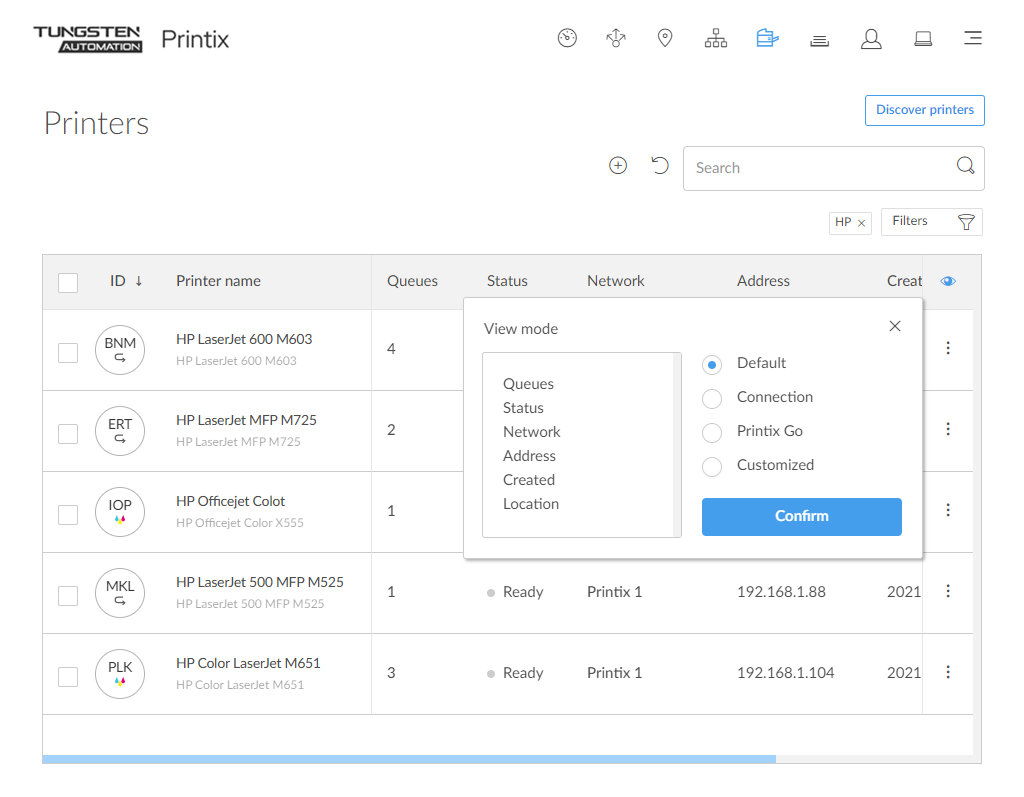Open the Filters dropdown

click(x=931, y=222)
